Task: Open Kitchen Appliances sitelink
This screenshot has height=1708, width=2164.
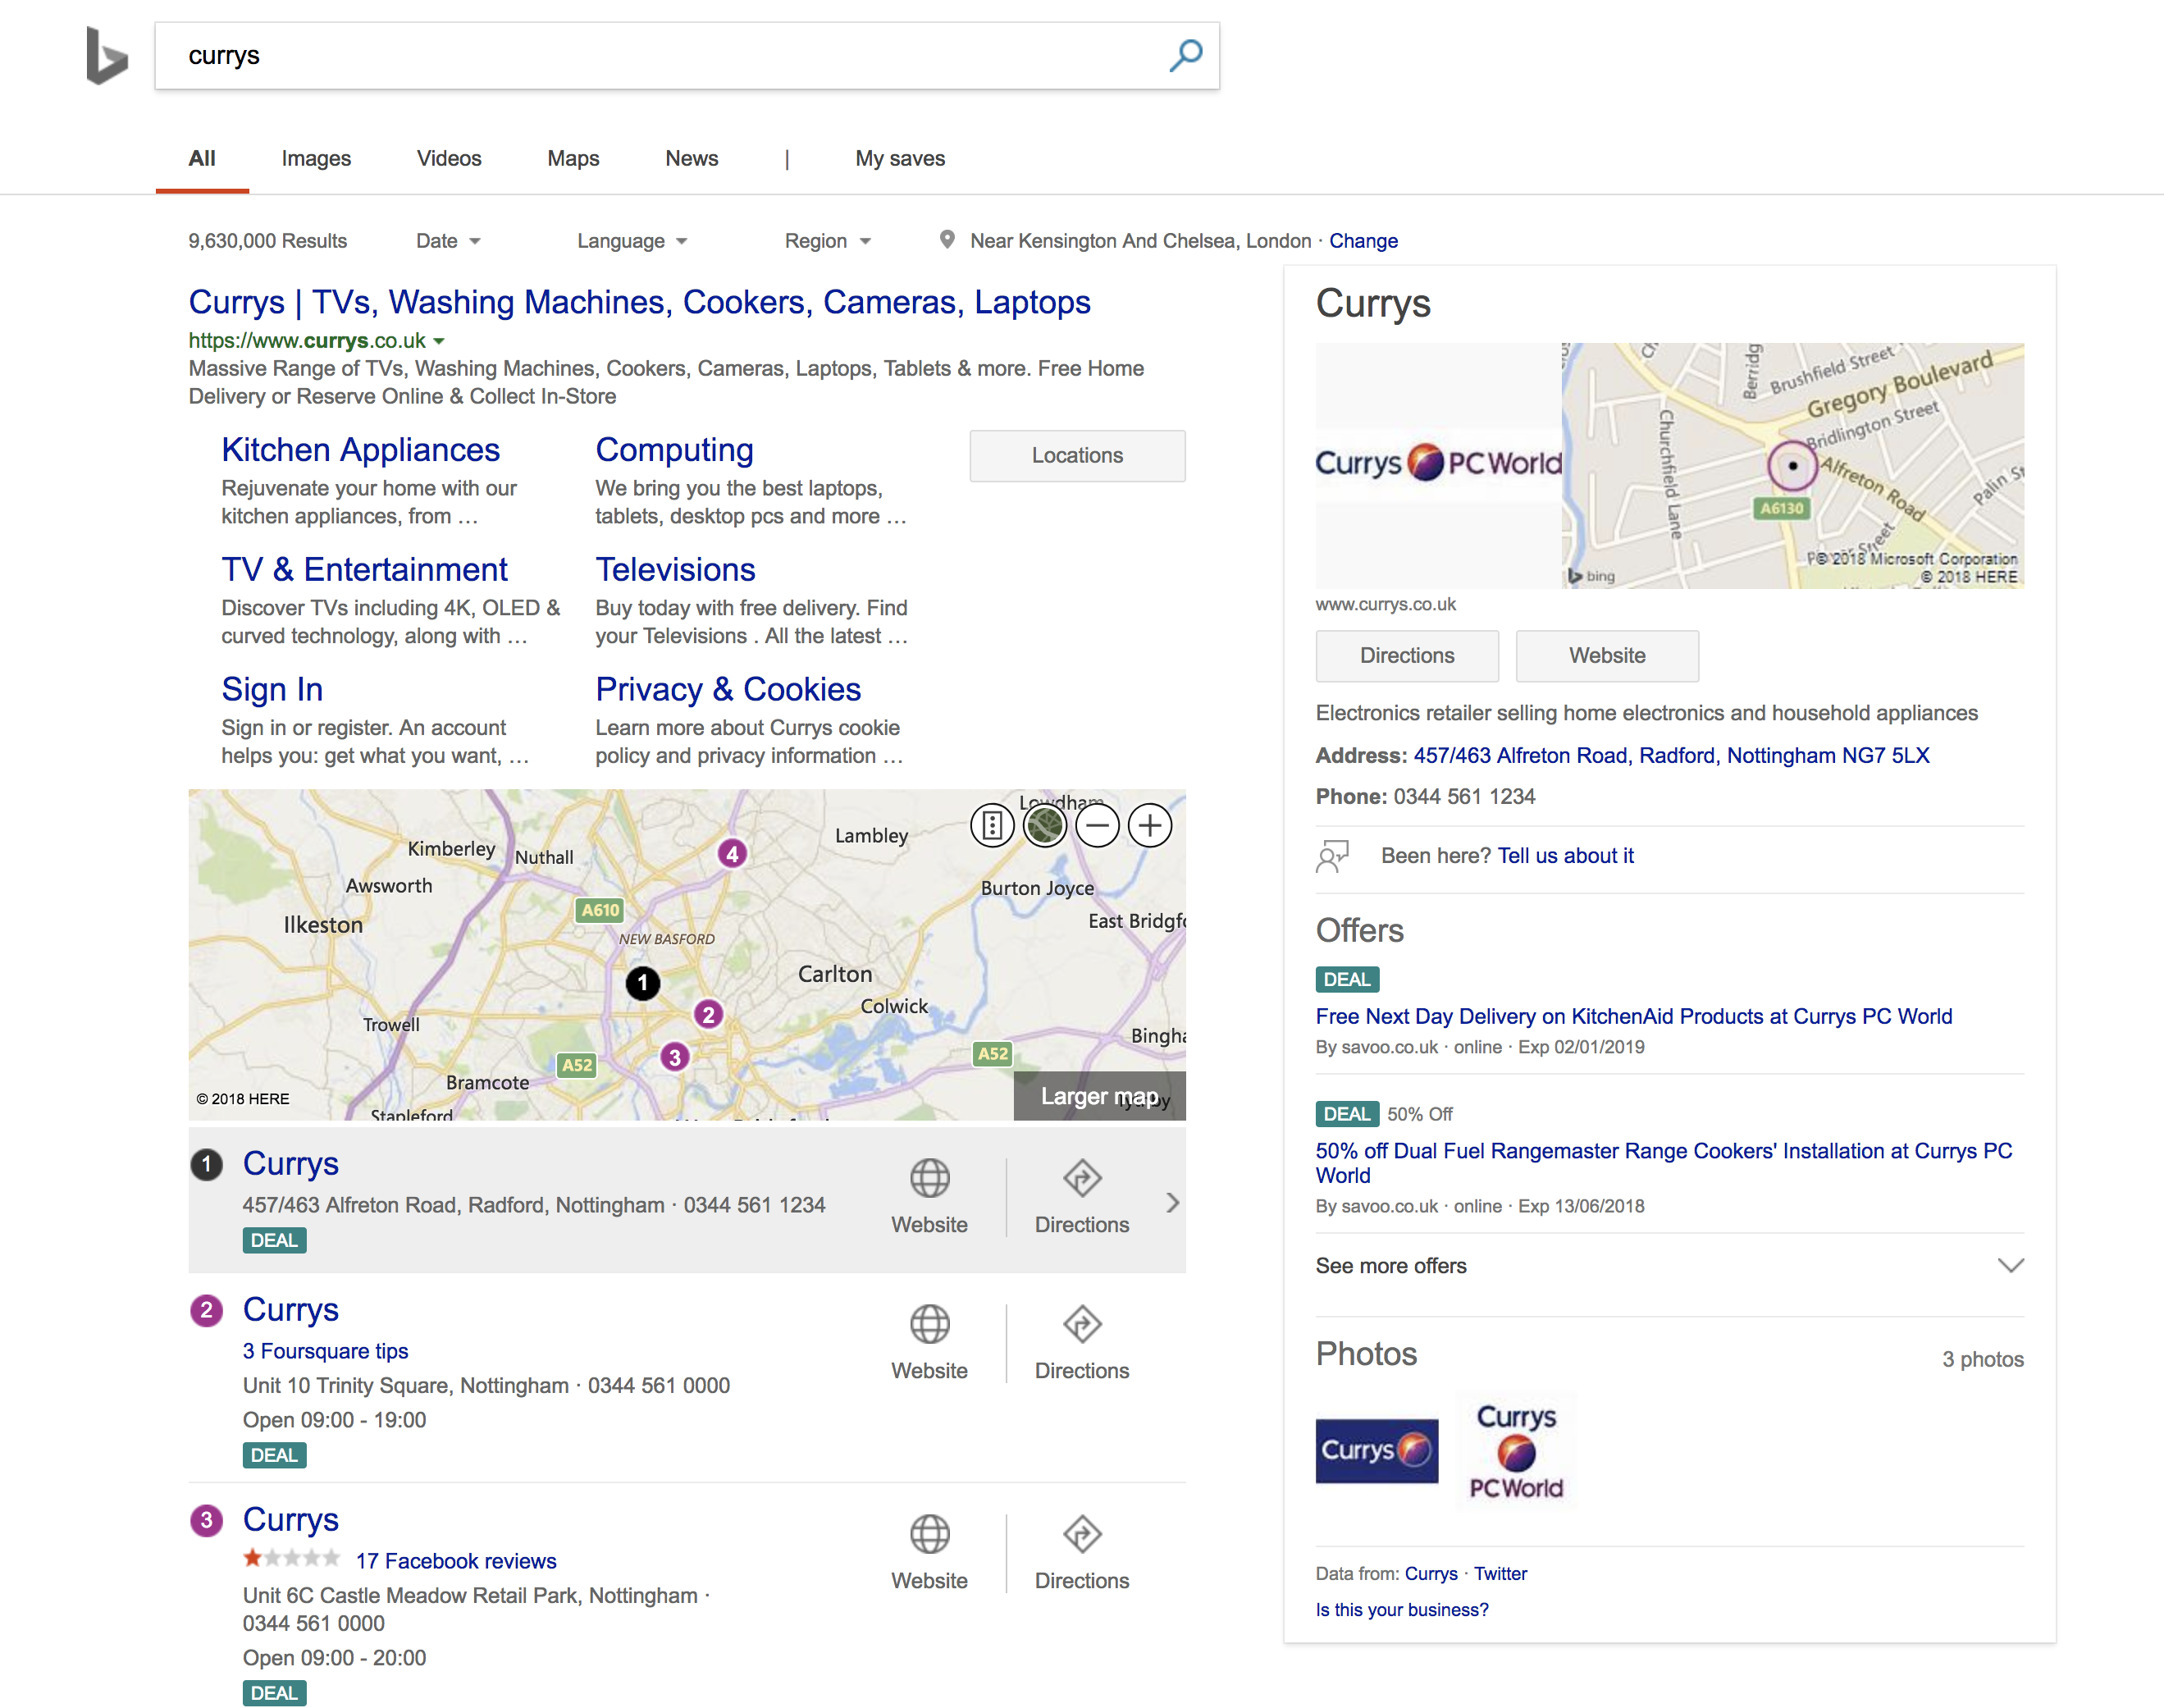Action: tap(360, 450)
